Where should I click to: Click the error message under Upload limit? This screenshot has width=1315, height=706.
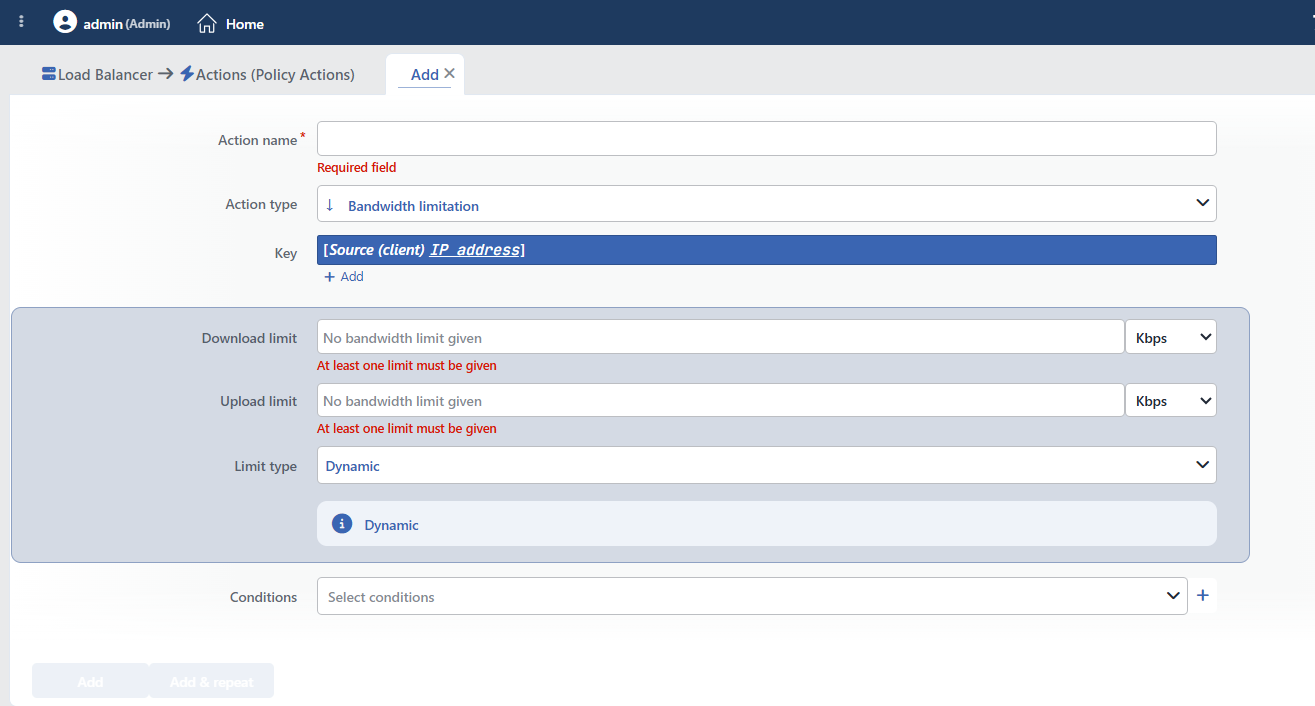pos(407,428)
